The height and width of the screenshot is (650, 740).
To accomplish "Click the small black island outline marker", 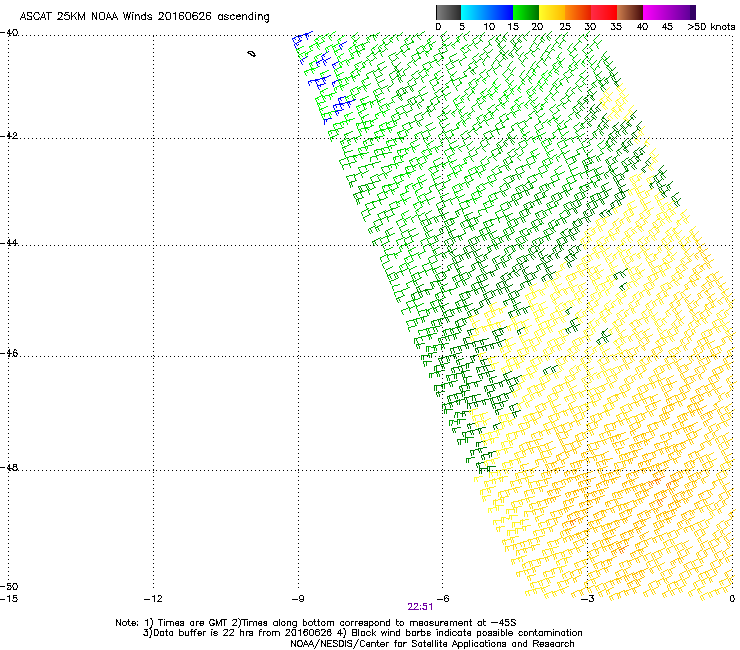I will (x=252, y=54).
